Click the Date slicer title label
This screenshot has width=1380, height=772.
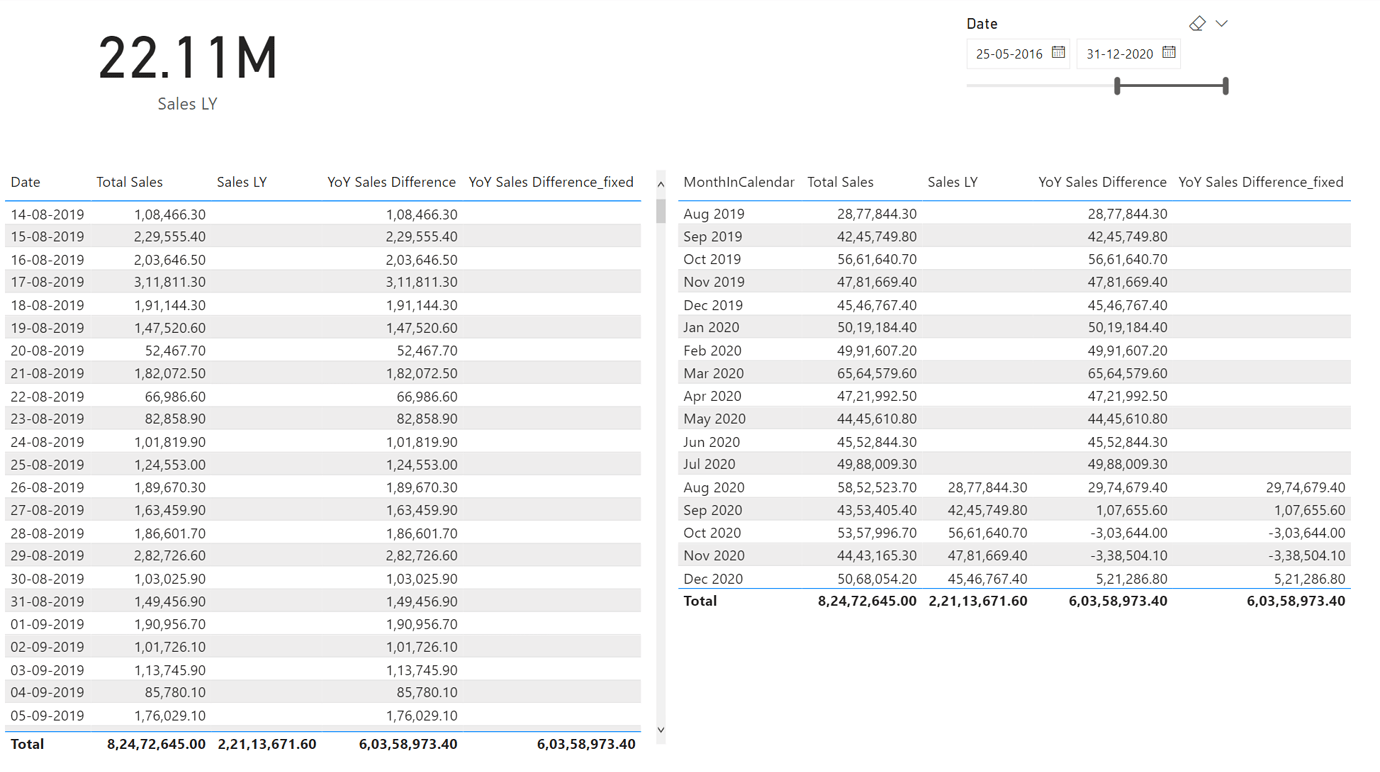coord(981,23)
